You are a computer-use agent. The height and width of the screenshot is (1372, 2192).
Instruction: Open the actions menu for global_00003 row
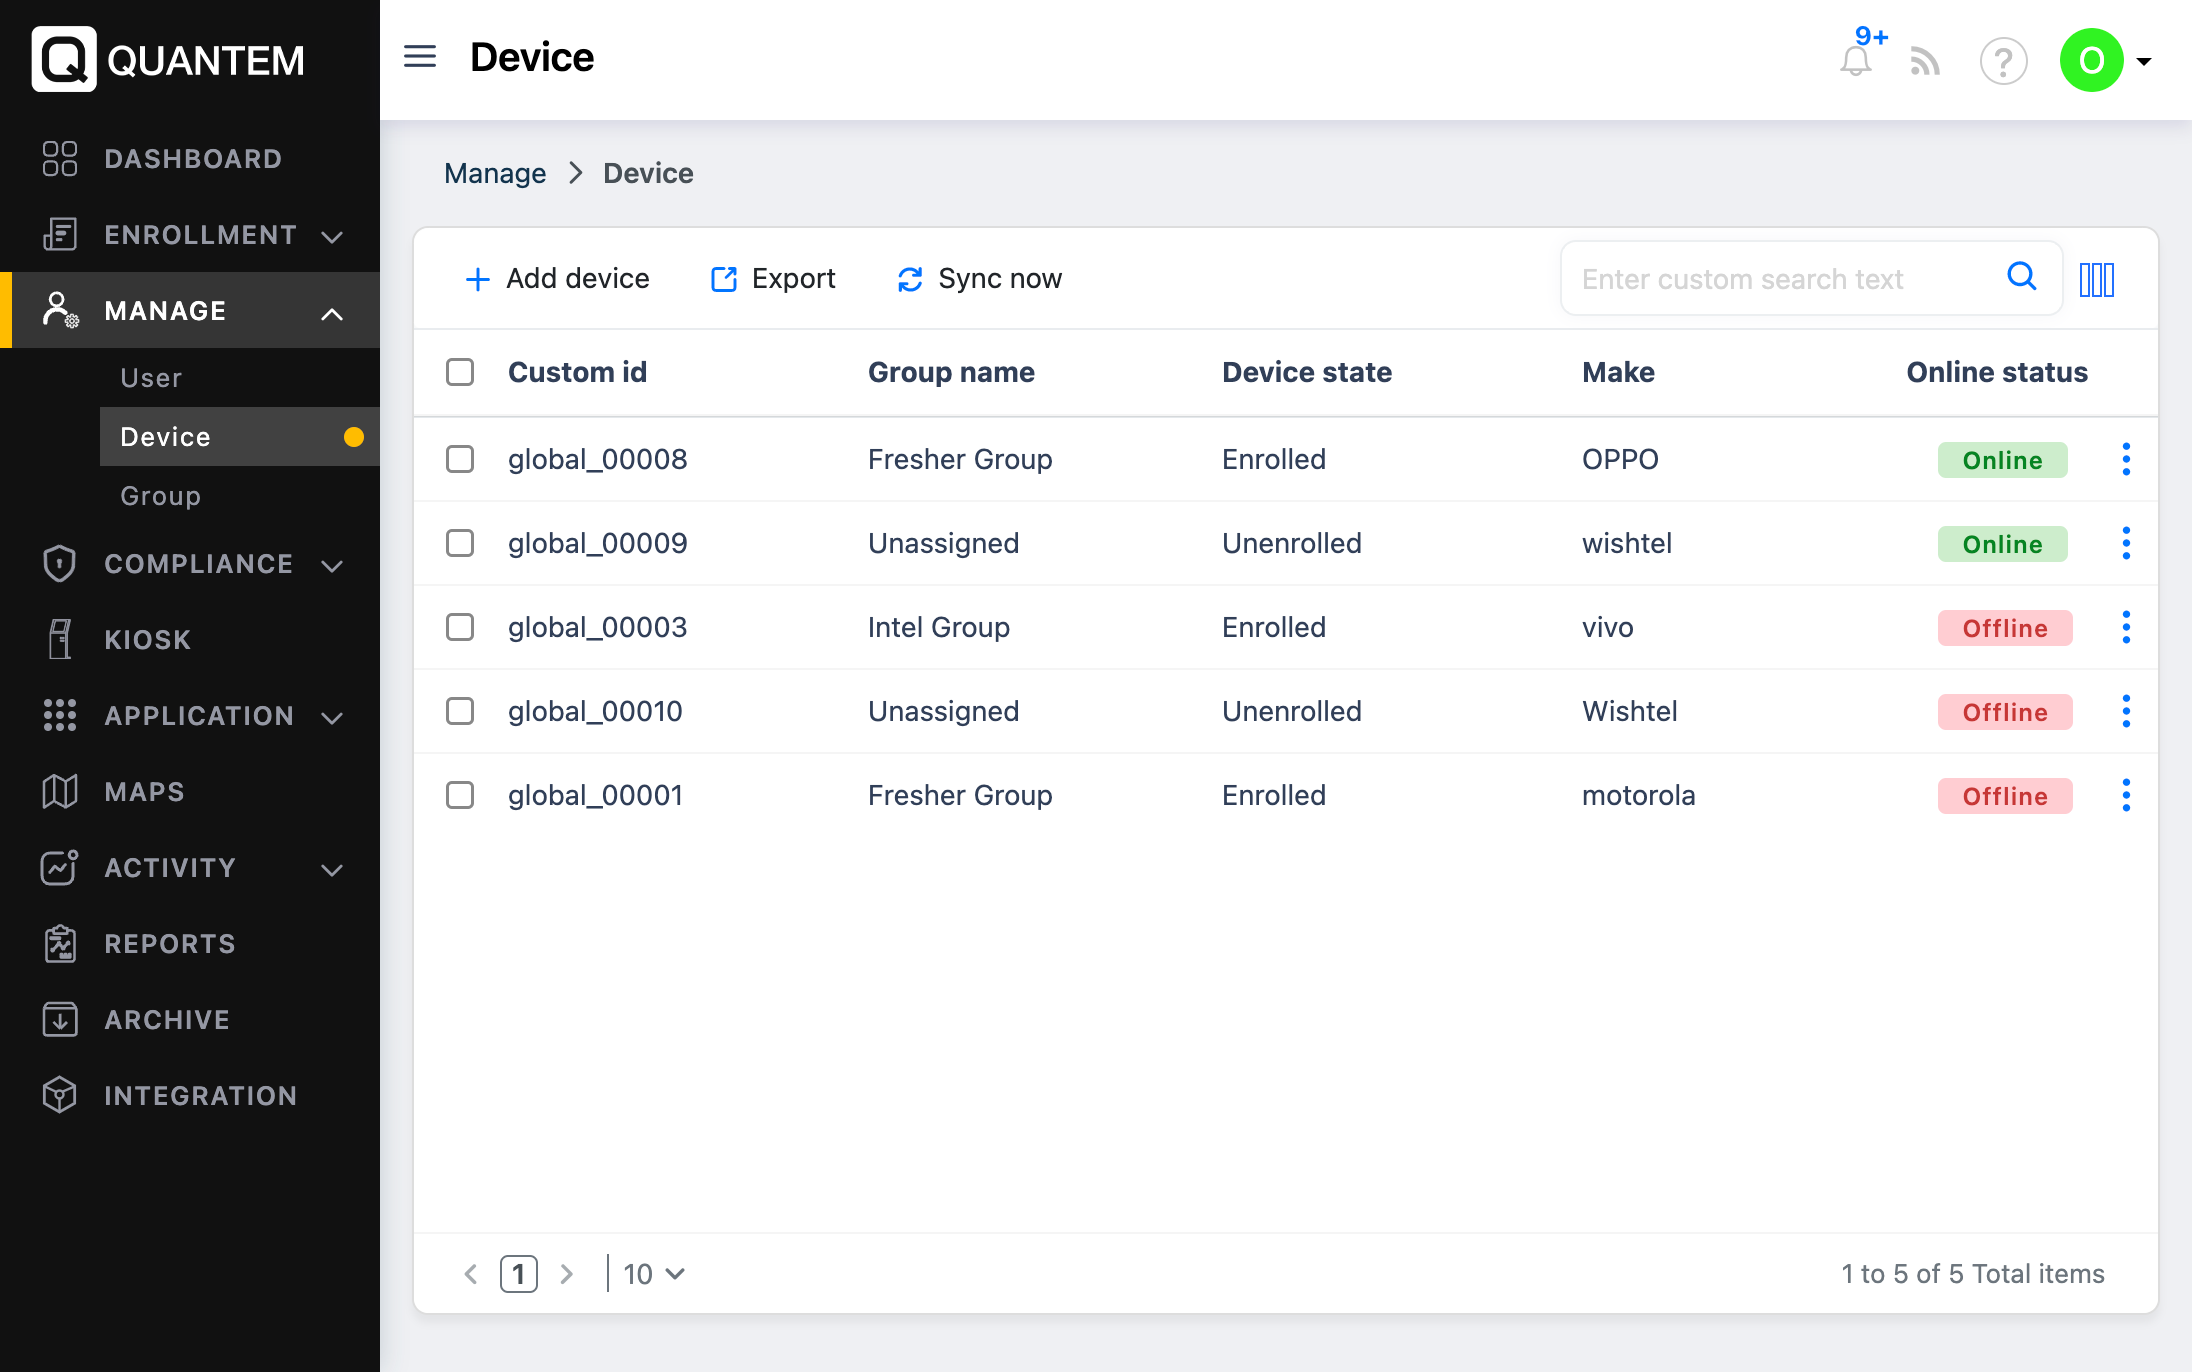click(x=2126, y=627)
